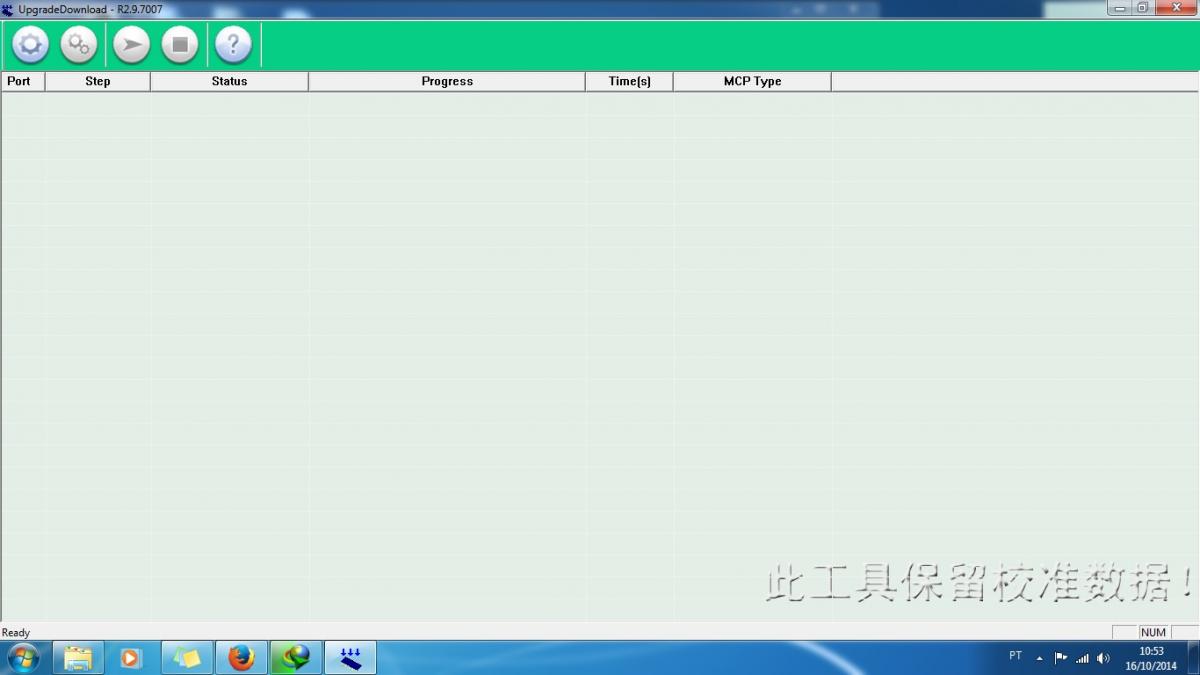Open Windows Explorer from the taskbar
Viewport: 1200px width, 675px height.
(x=79, y=657)
